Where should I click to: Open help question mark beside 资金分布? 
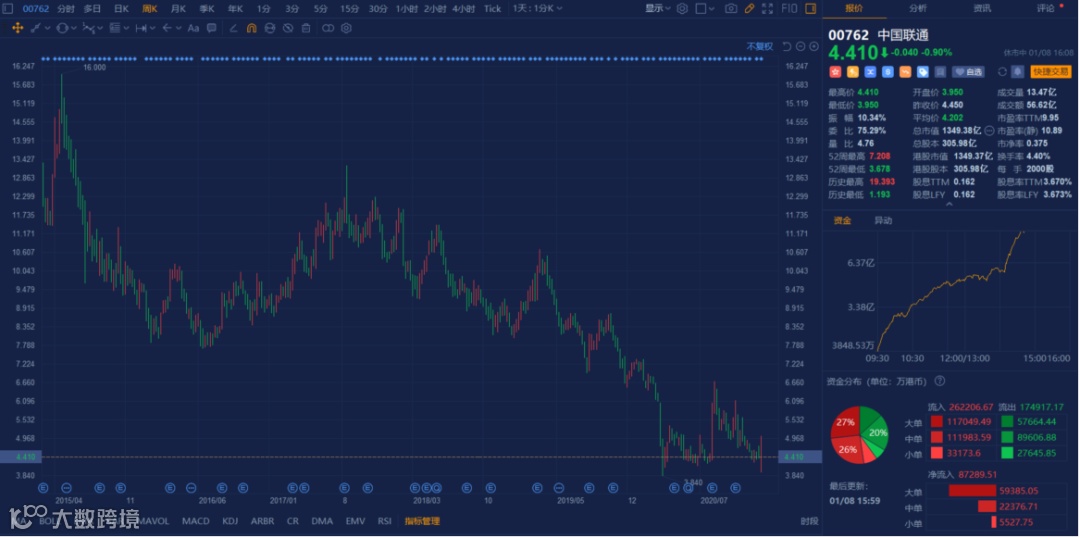click(x=939, y=381)
